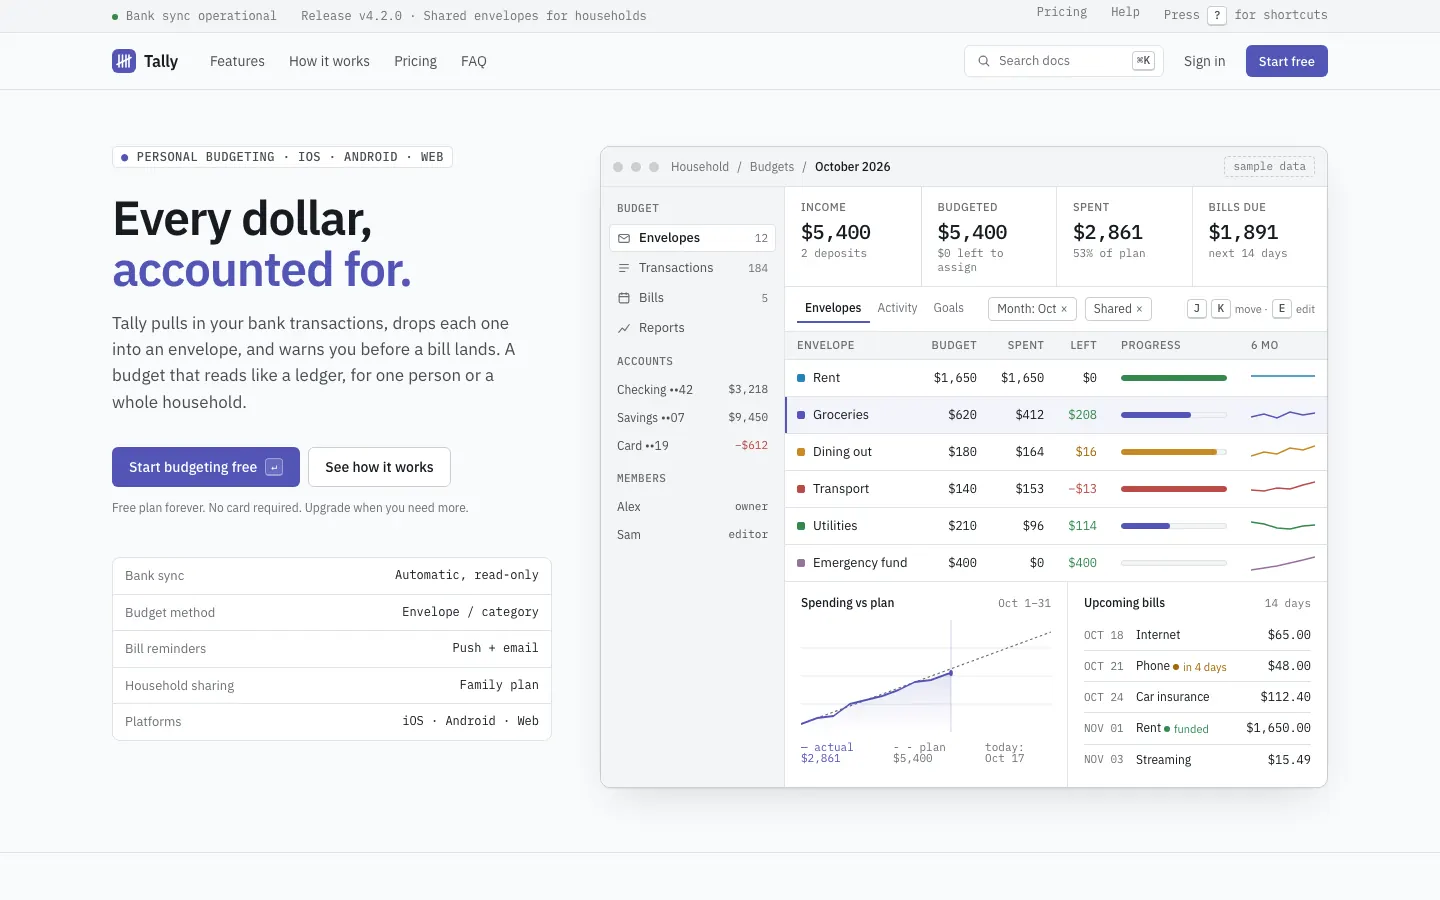Click the Budgets breadcrumb
Viewport: 1440px width, 900px height.
coord(772,167)
